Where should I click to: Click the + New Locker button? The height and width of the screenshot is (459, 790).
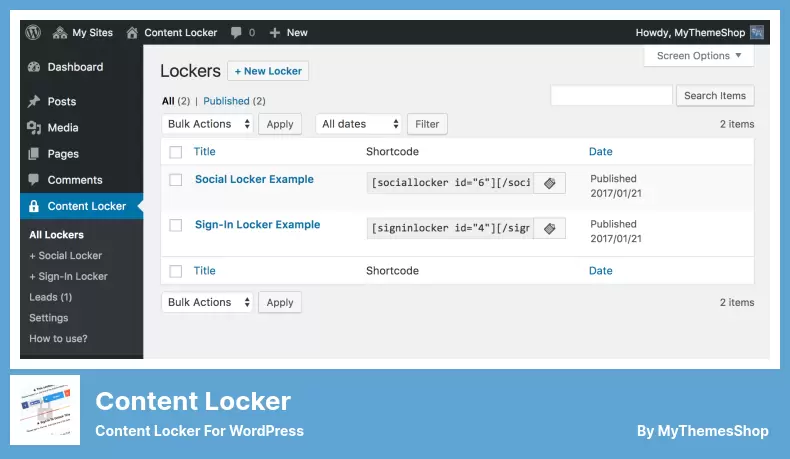268,71
